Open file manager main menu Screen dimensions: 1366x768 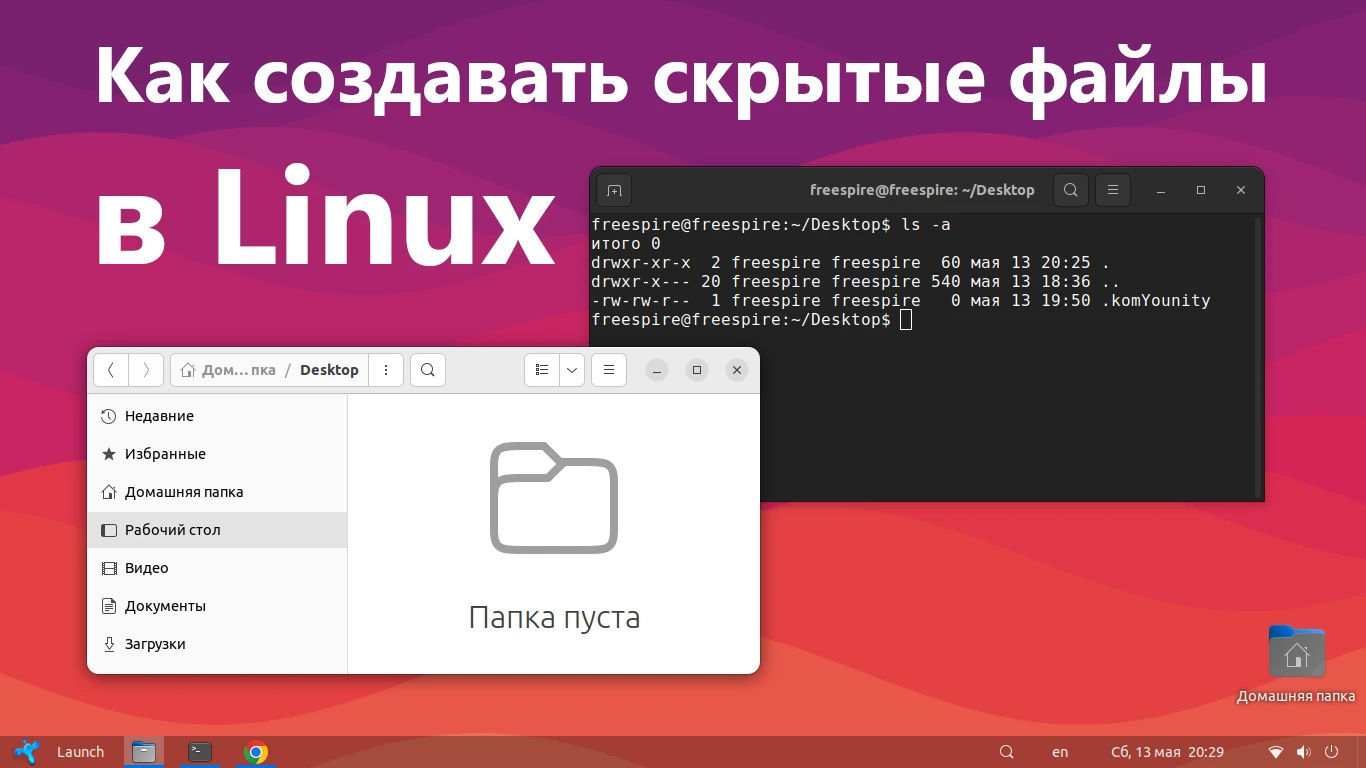609,370
